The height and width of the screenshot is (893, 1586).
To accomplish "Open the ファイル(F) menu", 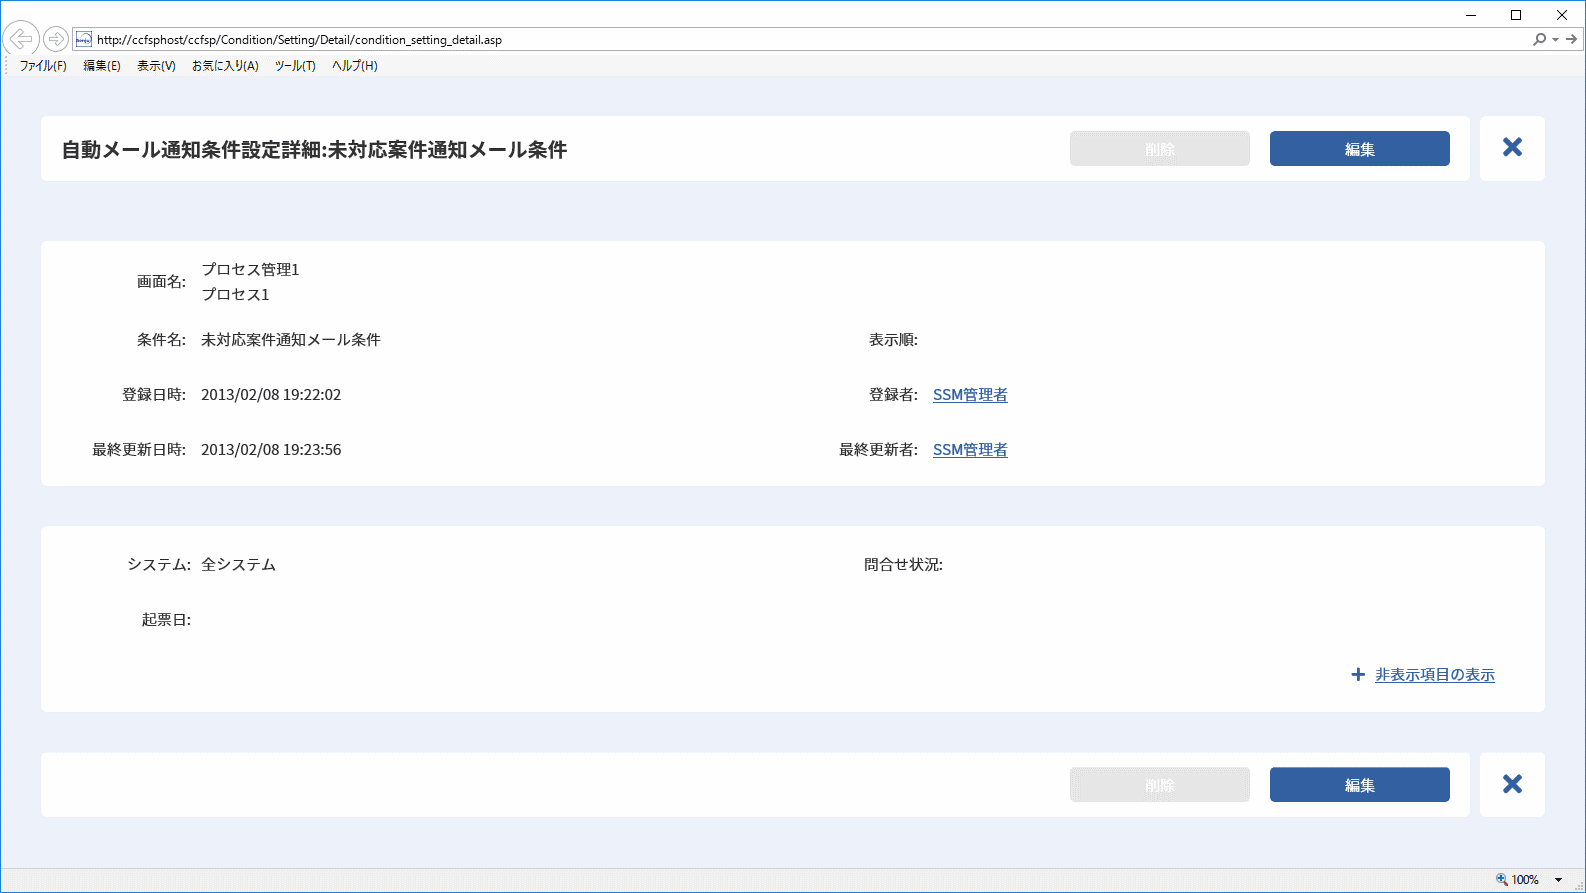I will tap(43, 66).
